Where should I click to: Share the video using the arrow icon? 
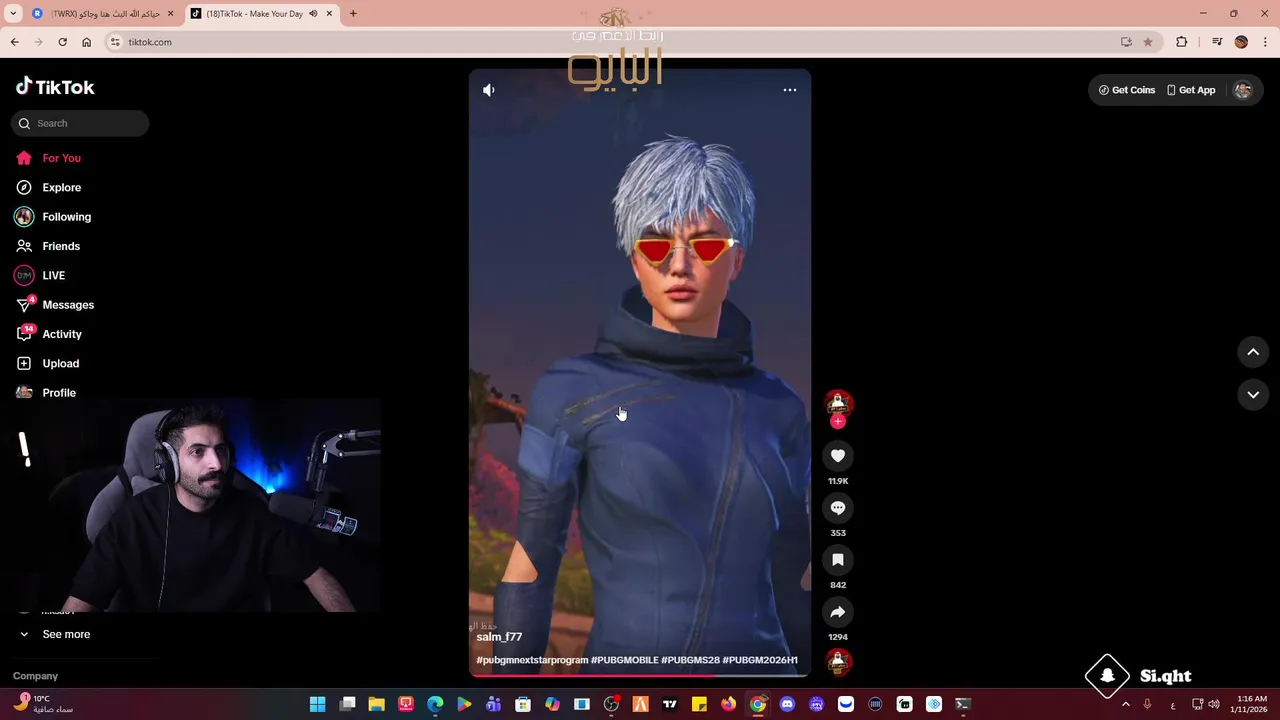(838, 612)
